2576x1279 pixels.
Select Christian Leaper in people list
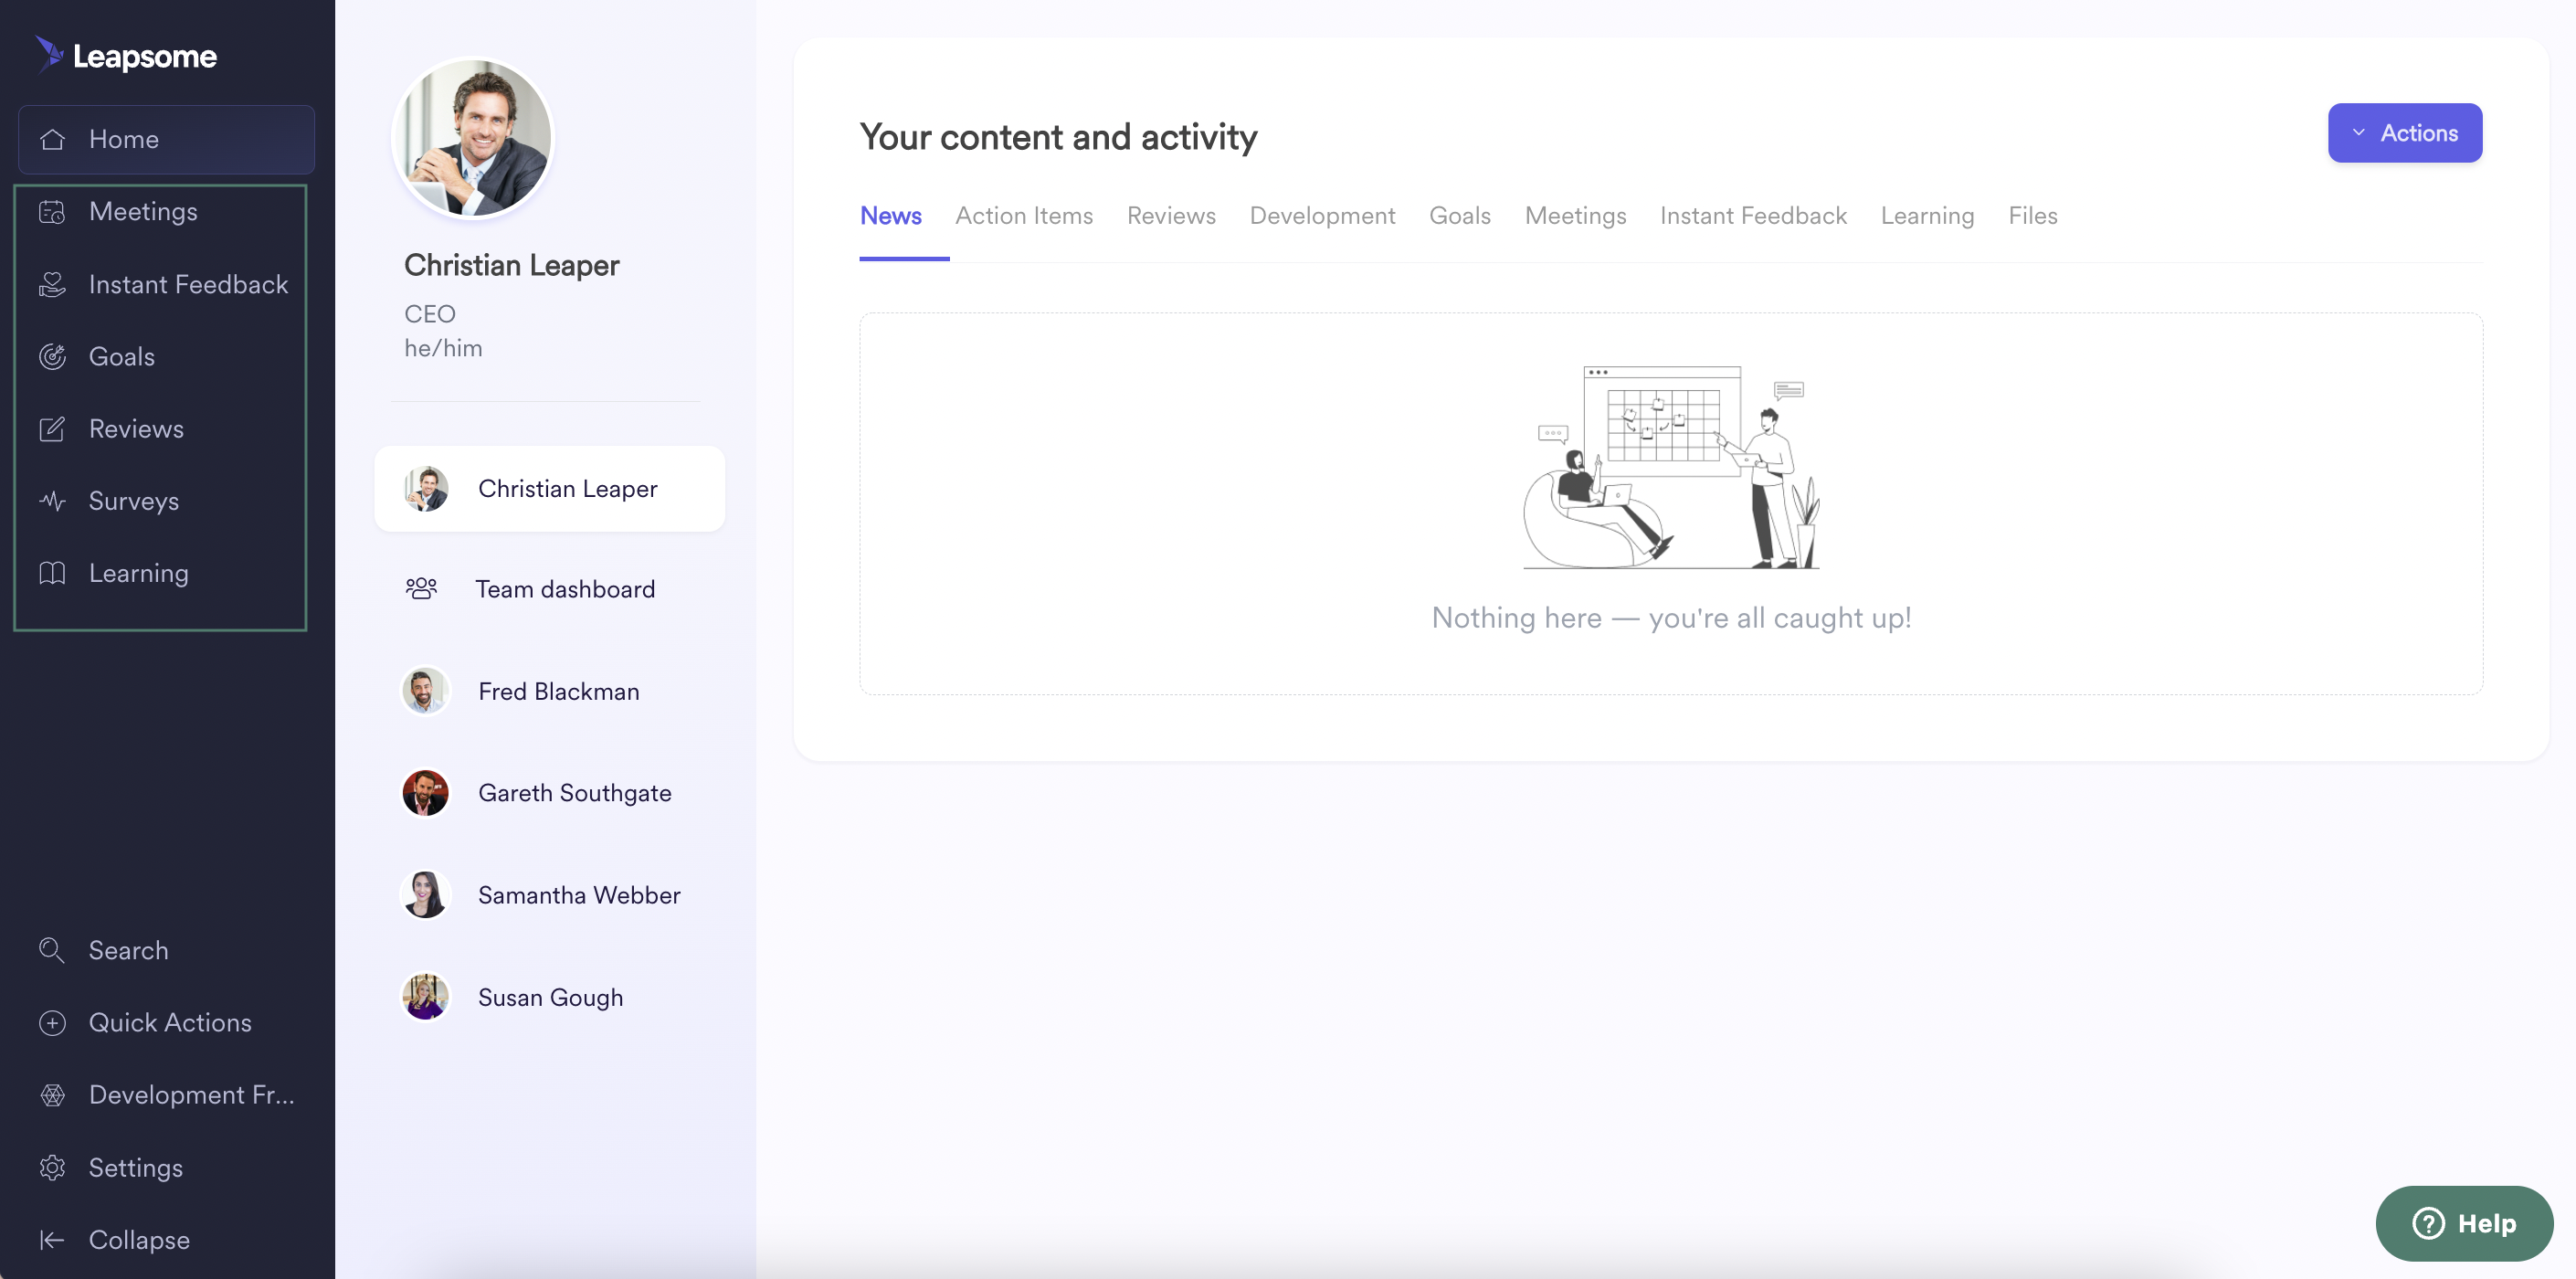point(549,489)
